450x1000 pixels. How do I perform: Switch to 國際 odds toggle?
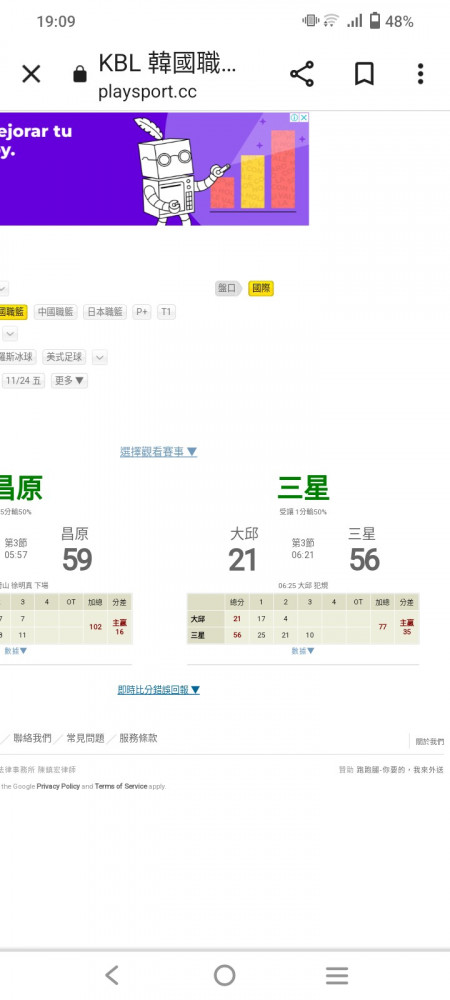pyautogui.click(x=261, y=288)
